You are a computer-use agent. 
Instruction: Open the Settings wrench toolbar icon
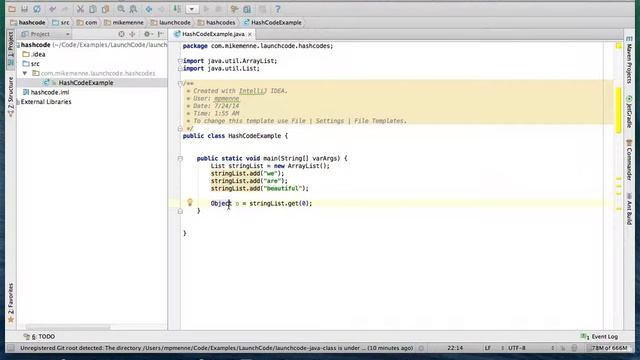coord(234,9)
